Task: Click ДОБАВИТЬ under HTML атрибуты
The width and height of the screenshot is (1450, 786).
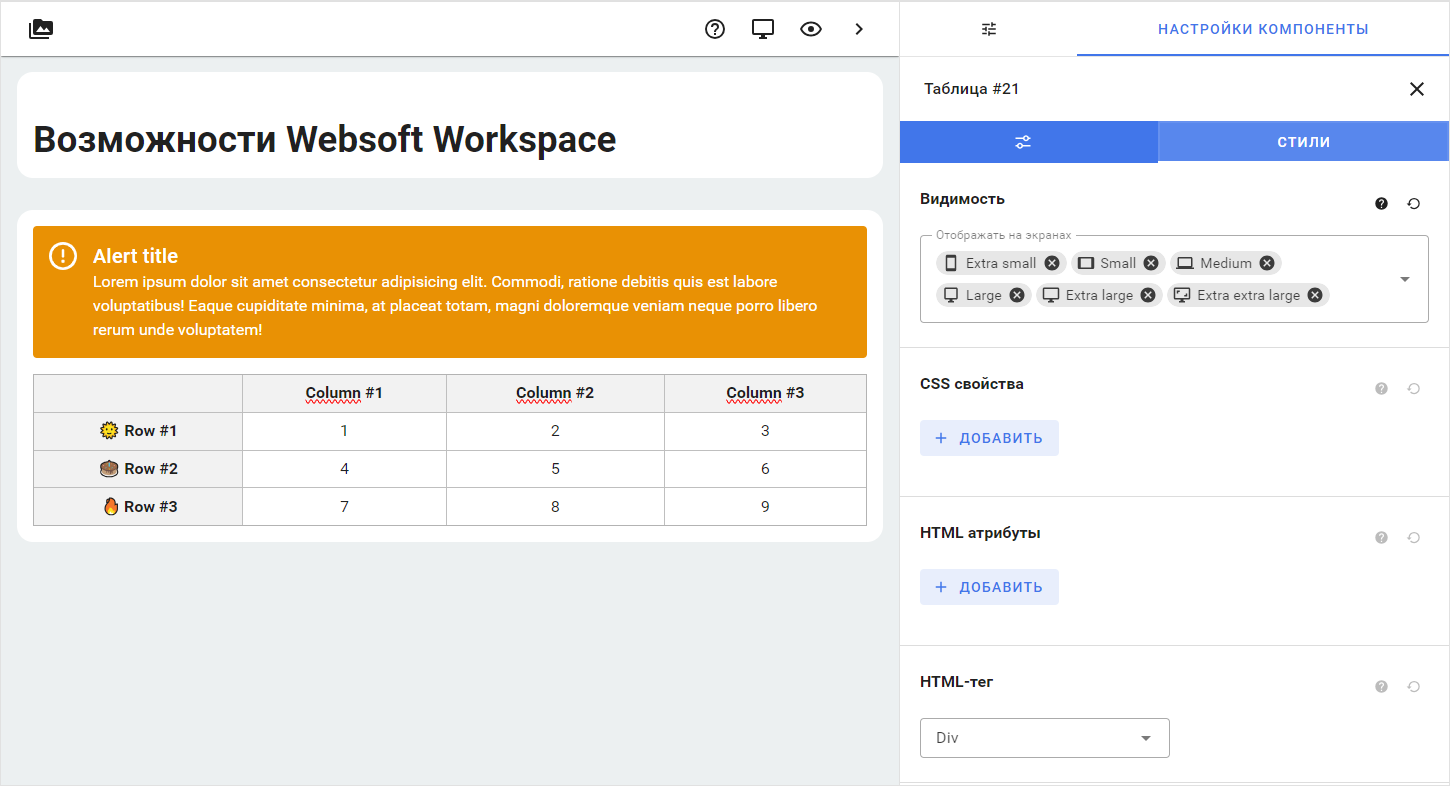Action: (x=989, y=587)
